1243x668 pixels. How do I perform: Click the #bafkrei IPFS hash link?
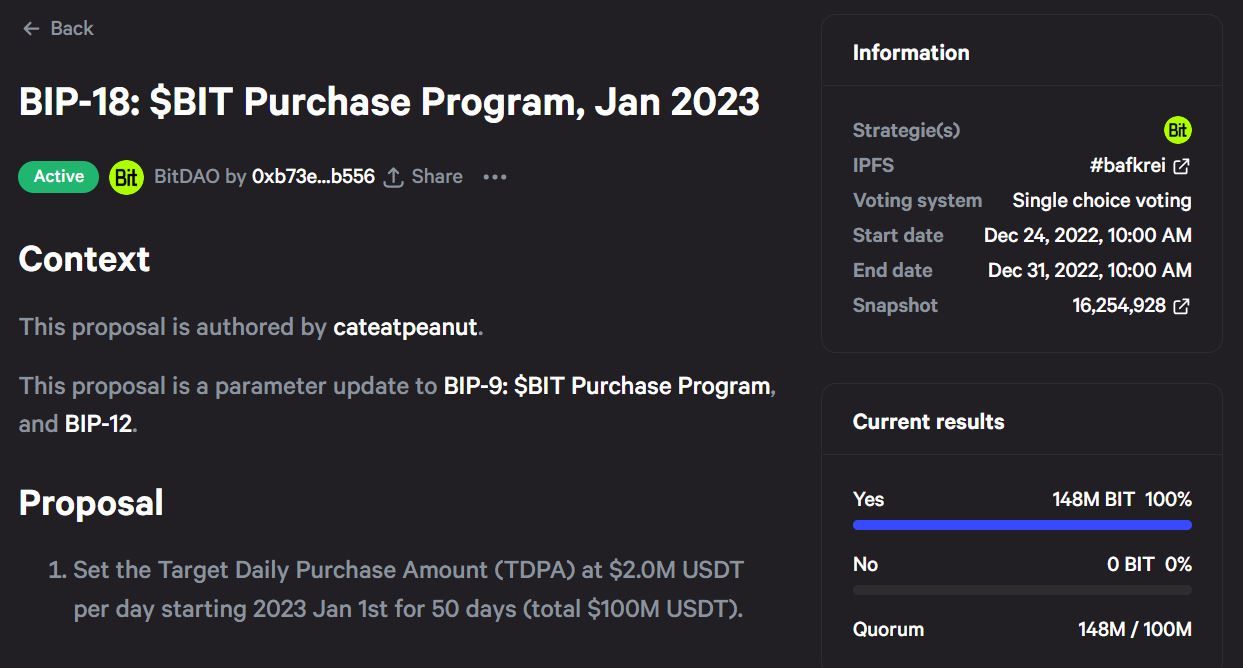click(1127, 166)
